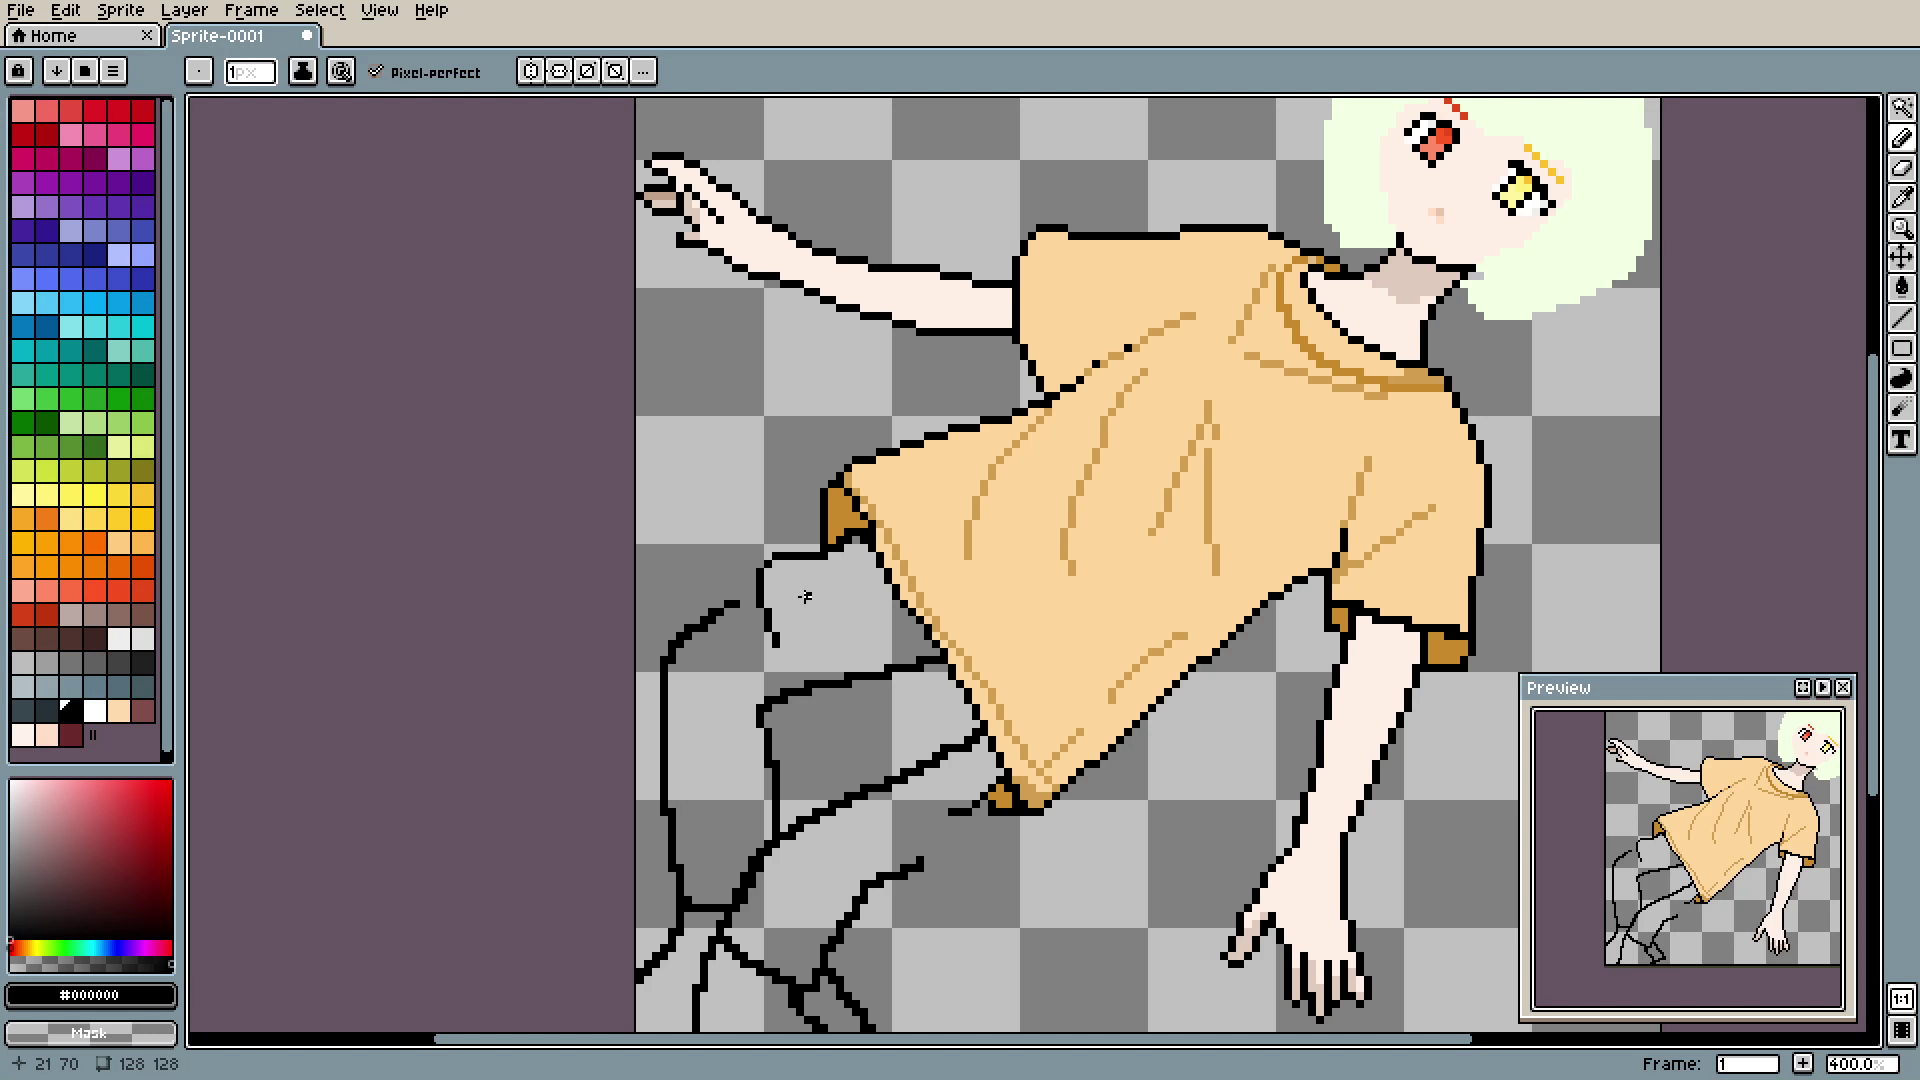Toggle the palette edit lock button
The width and height of the screenshot is (1920, 1080).
pyautogui.click(x=19, y=71)
